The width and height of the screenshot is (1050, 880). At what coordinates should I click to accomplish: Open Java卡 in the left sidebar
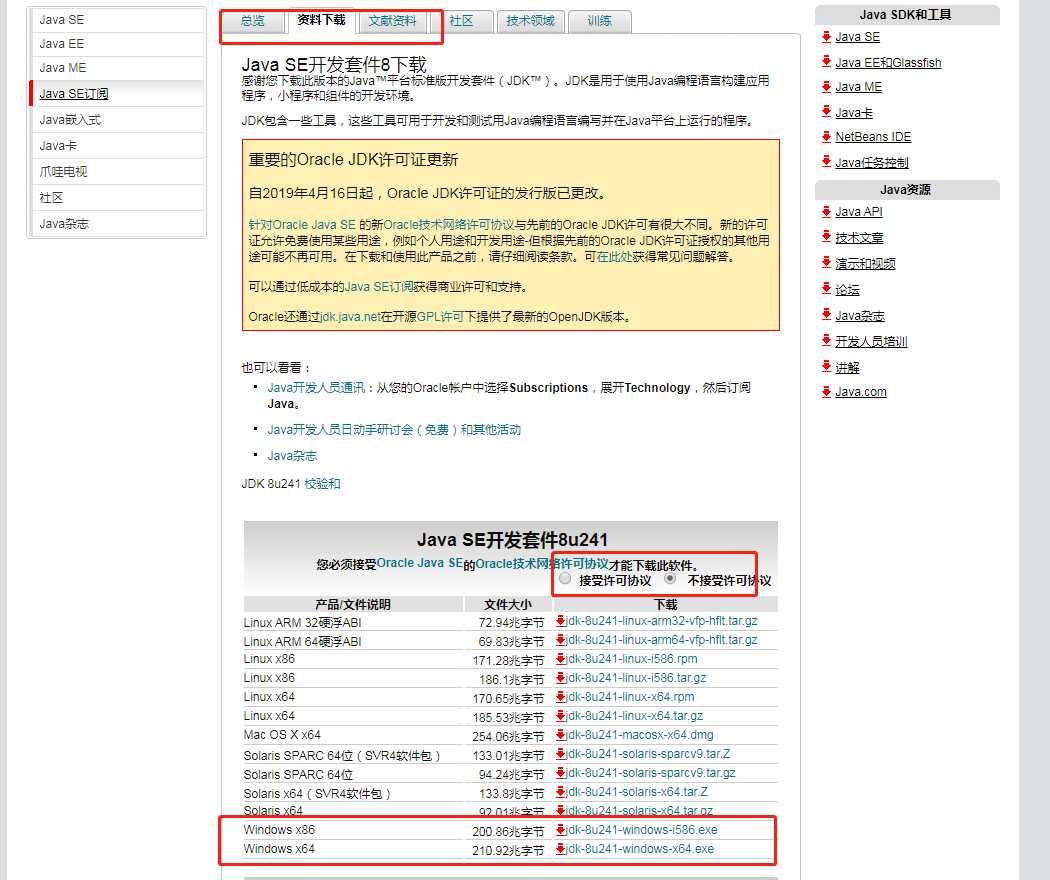[117, 146]
